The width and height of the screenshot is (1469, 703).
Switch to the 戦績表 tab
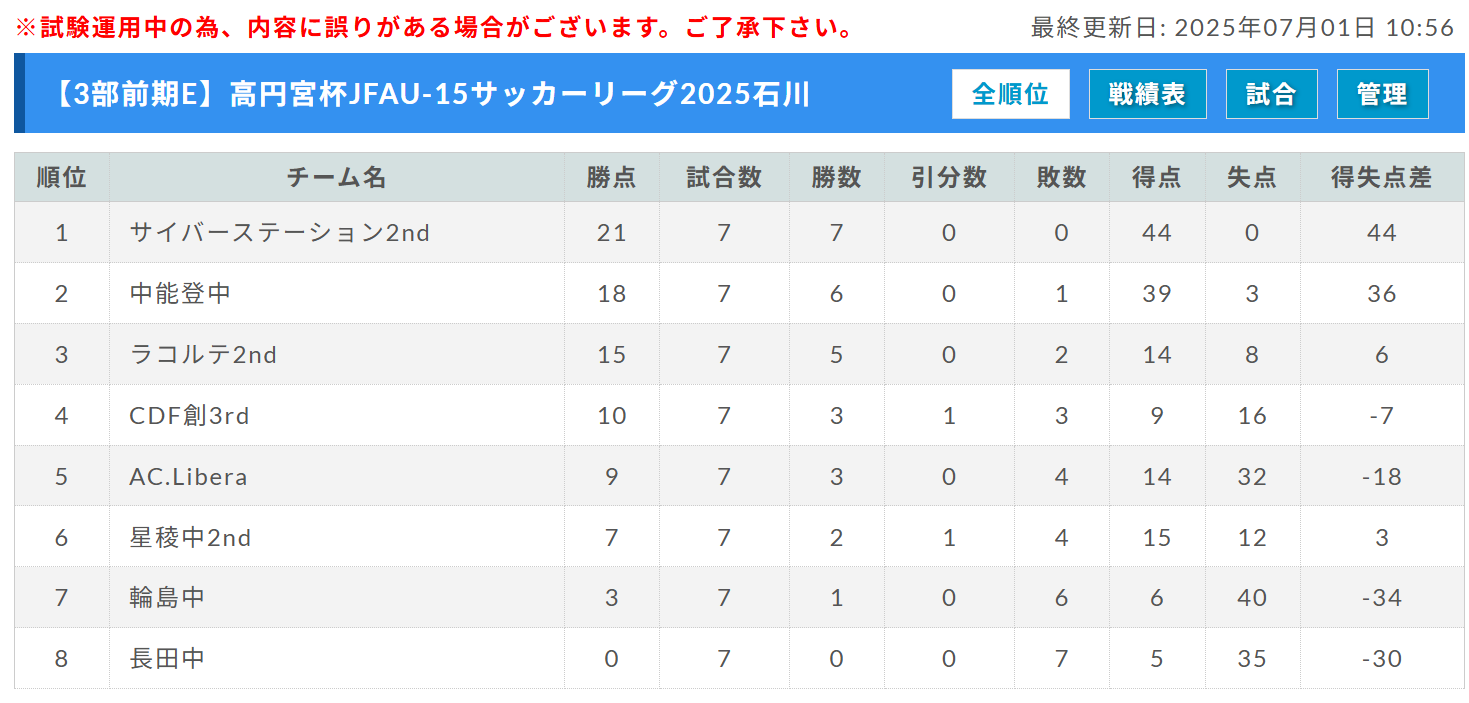click(x=1147, y=94)
